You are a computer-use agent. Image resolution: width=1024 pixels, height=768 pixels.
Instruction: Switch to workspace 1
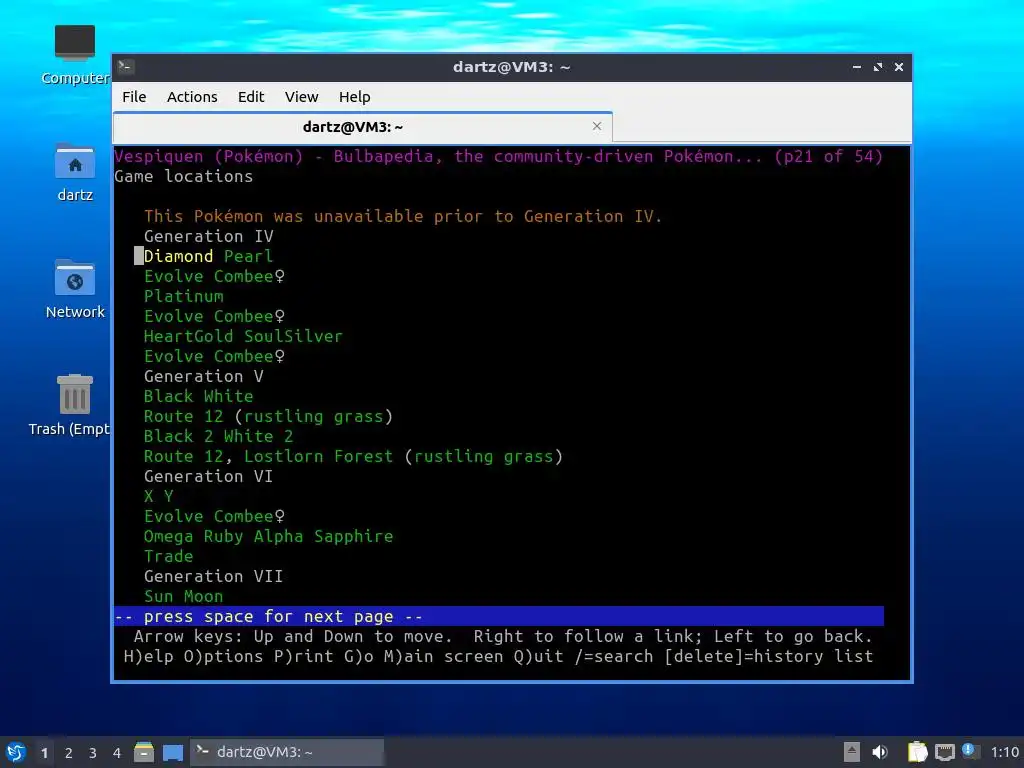[44, 753]
